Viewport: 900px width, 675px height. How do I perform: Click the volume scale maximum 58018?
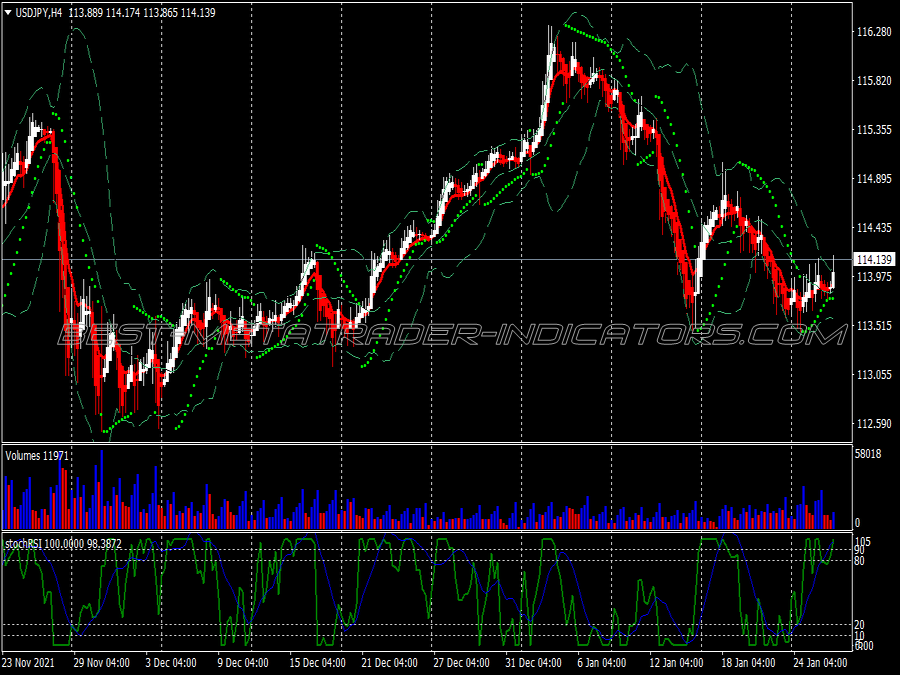868,454
